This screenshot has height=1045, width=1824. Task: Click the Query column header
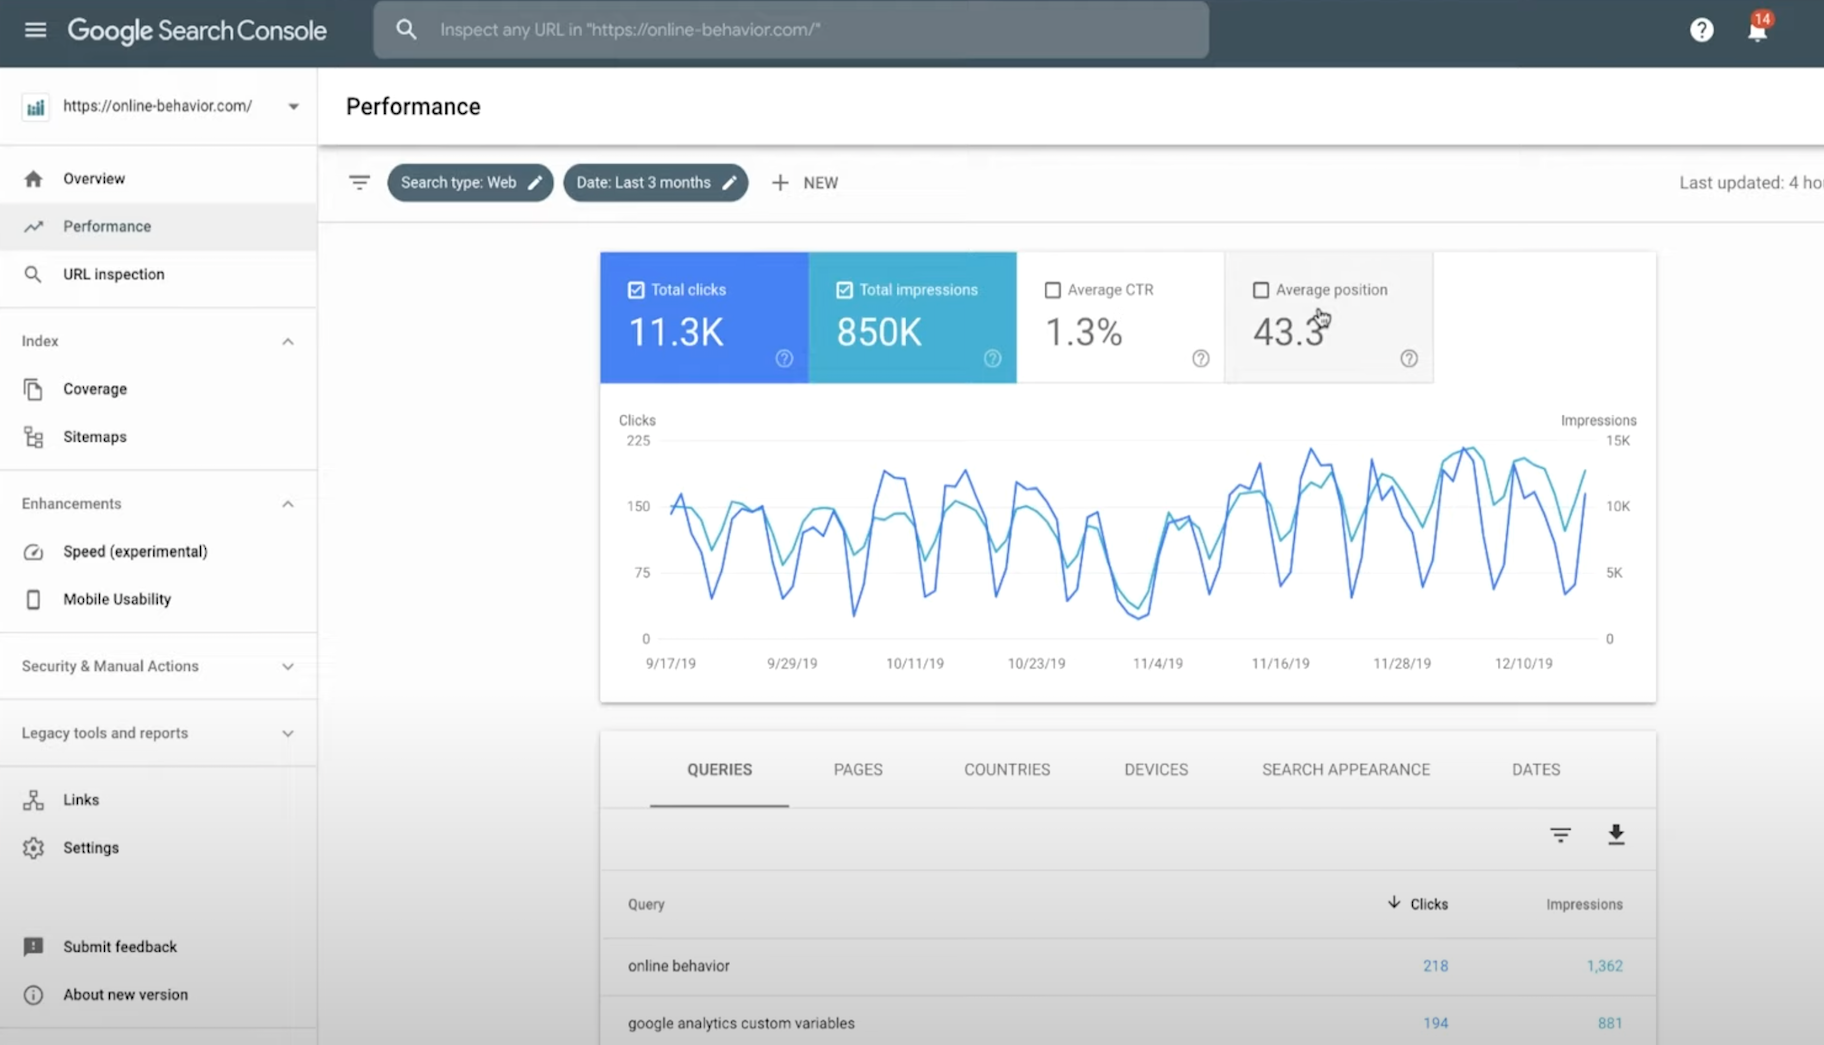coord(646,904)
